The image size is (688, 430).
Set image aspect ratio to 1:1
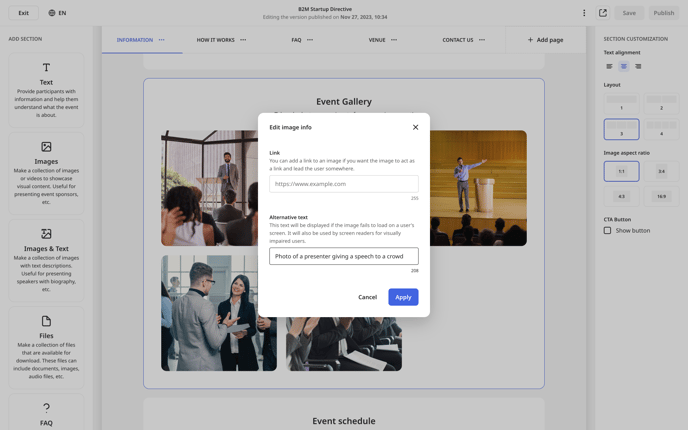621,171
